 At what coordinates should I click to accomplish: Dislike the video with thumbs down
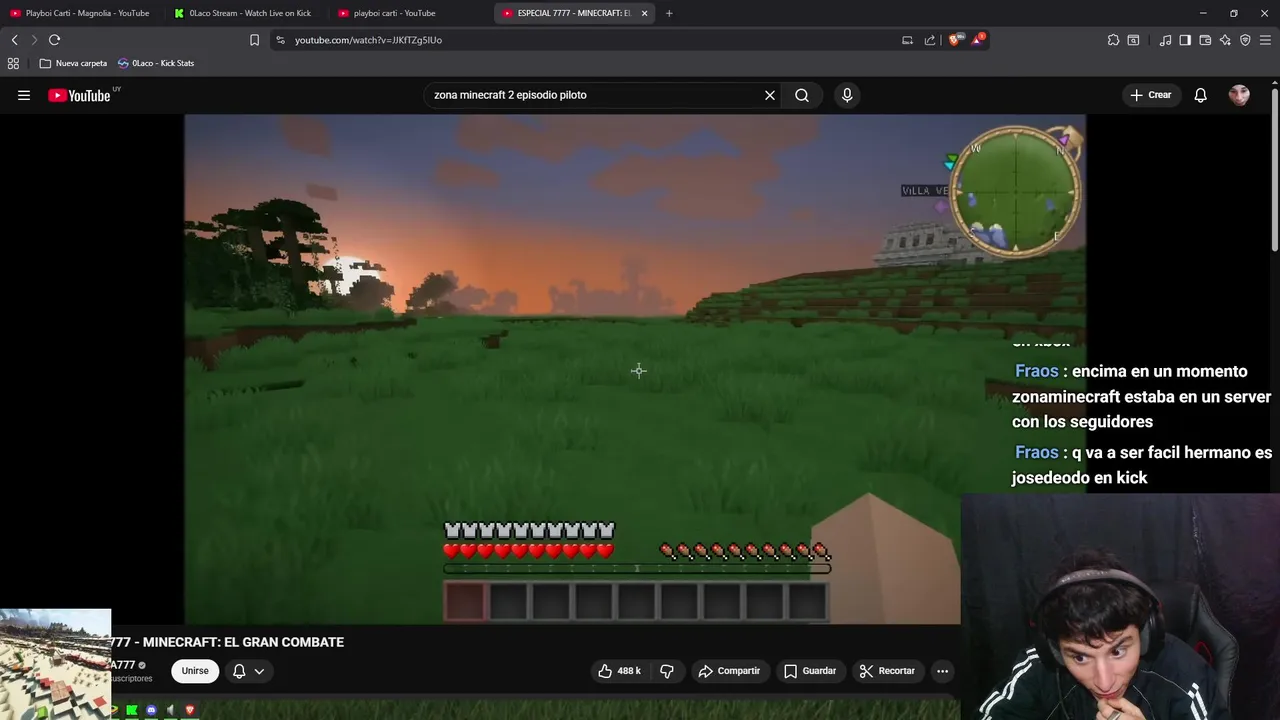point(667,671)
